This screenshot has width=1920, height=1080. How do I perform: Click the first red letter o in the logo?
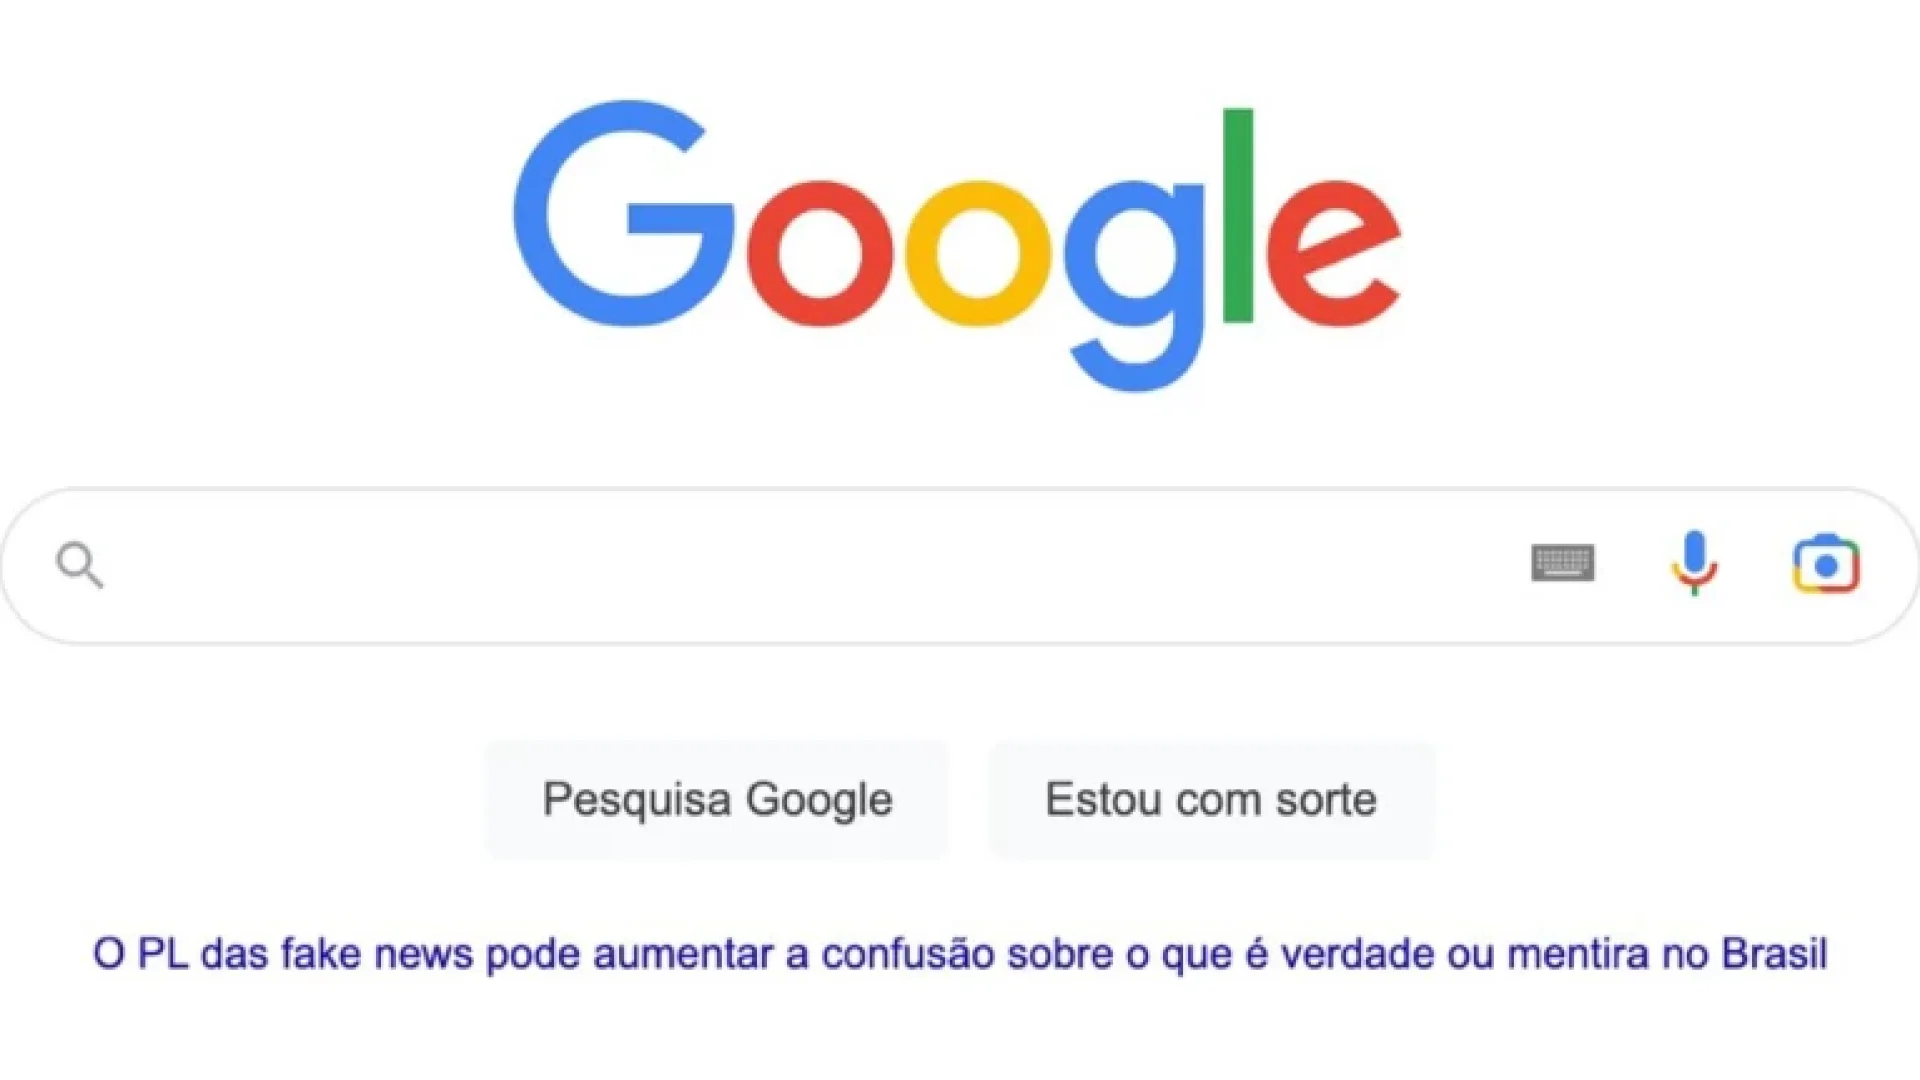820,253
